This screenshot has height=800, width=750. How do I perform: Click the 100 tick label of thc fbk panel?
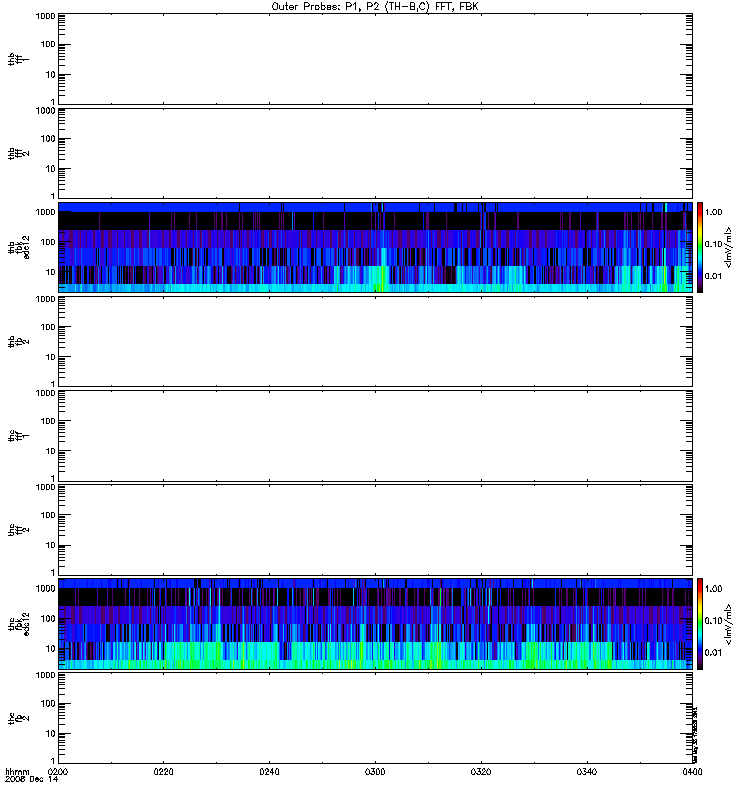(x=48, y=619)
